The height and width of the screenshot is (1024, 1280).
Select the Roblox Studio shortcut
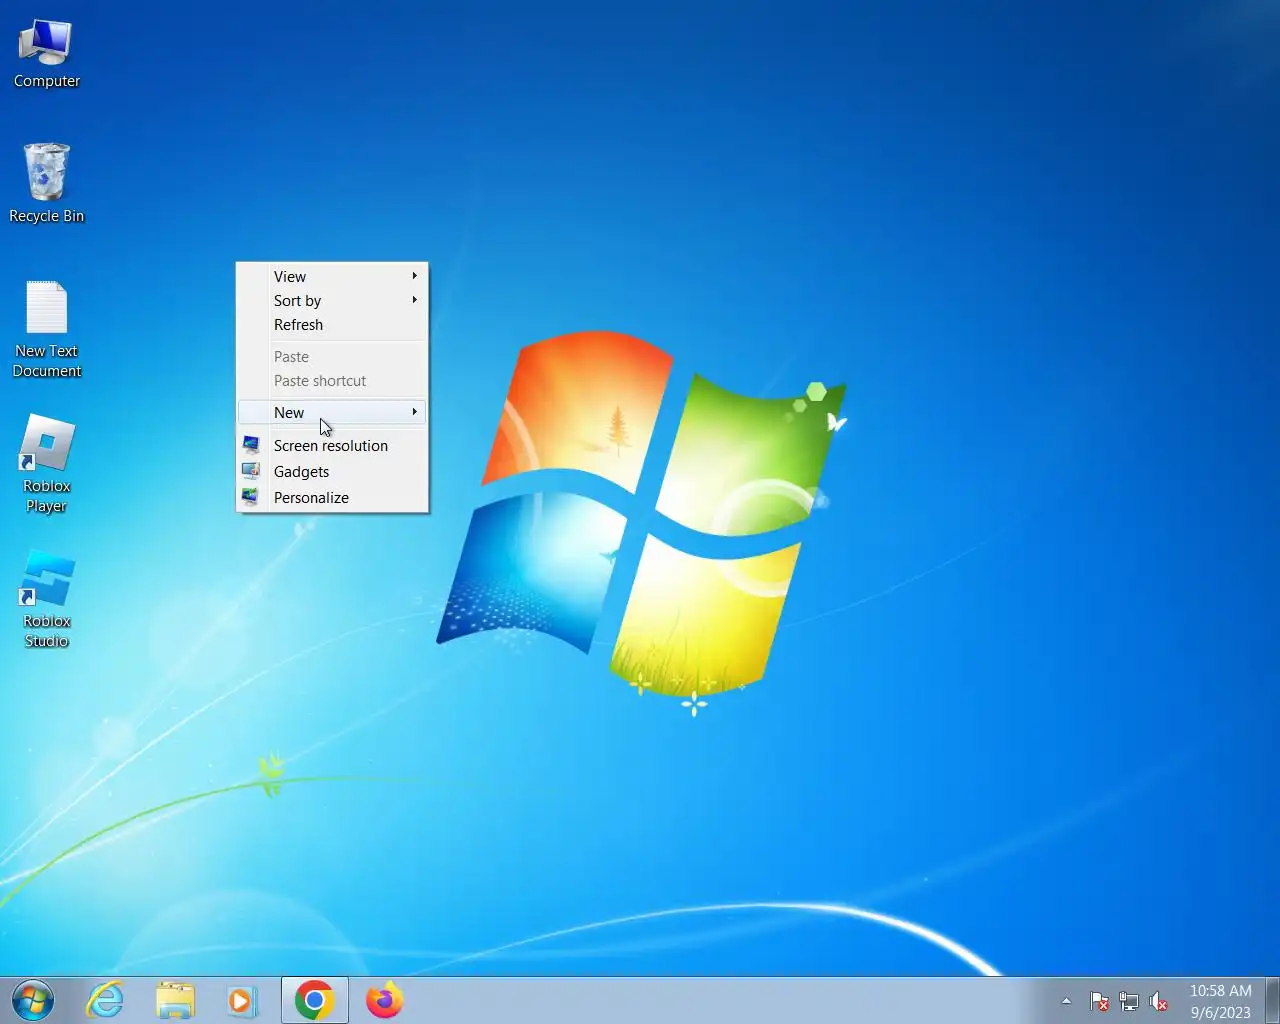click(x=46, y=599)
